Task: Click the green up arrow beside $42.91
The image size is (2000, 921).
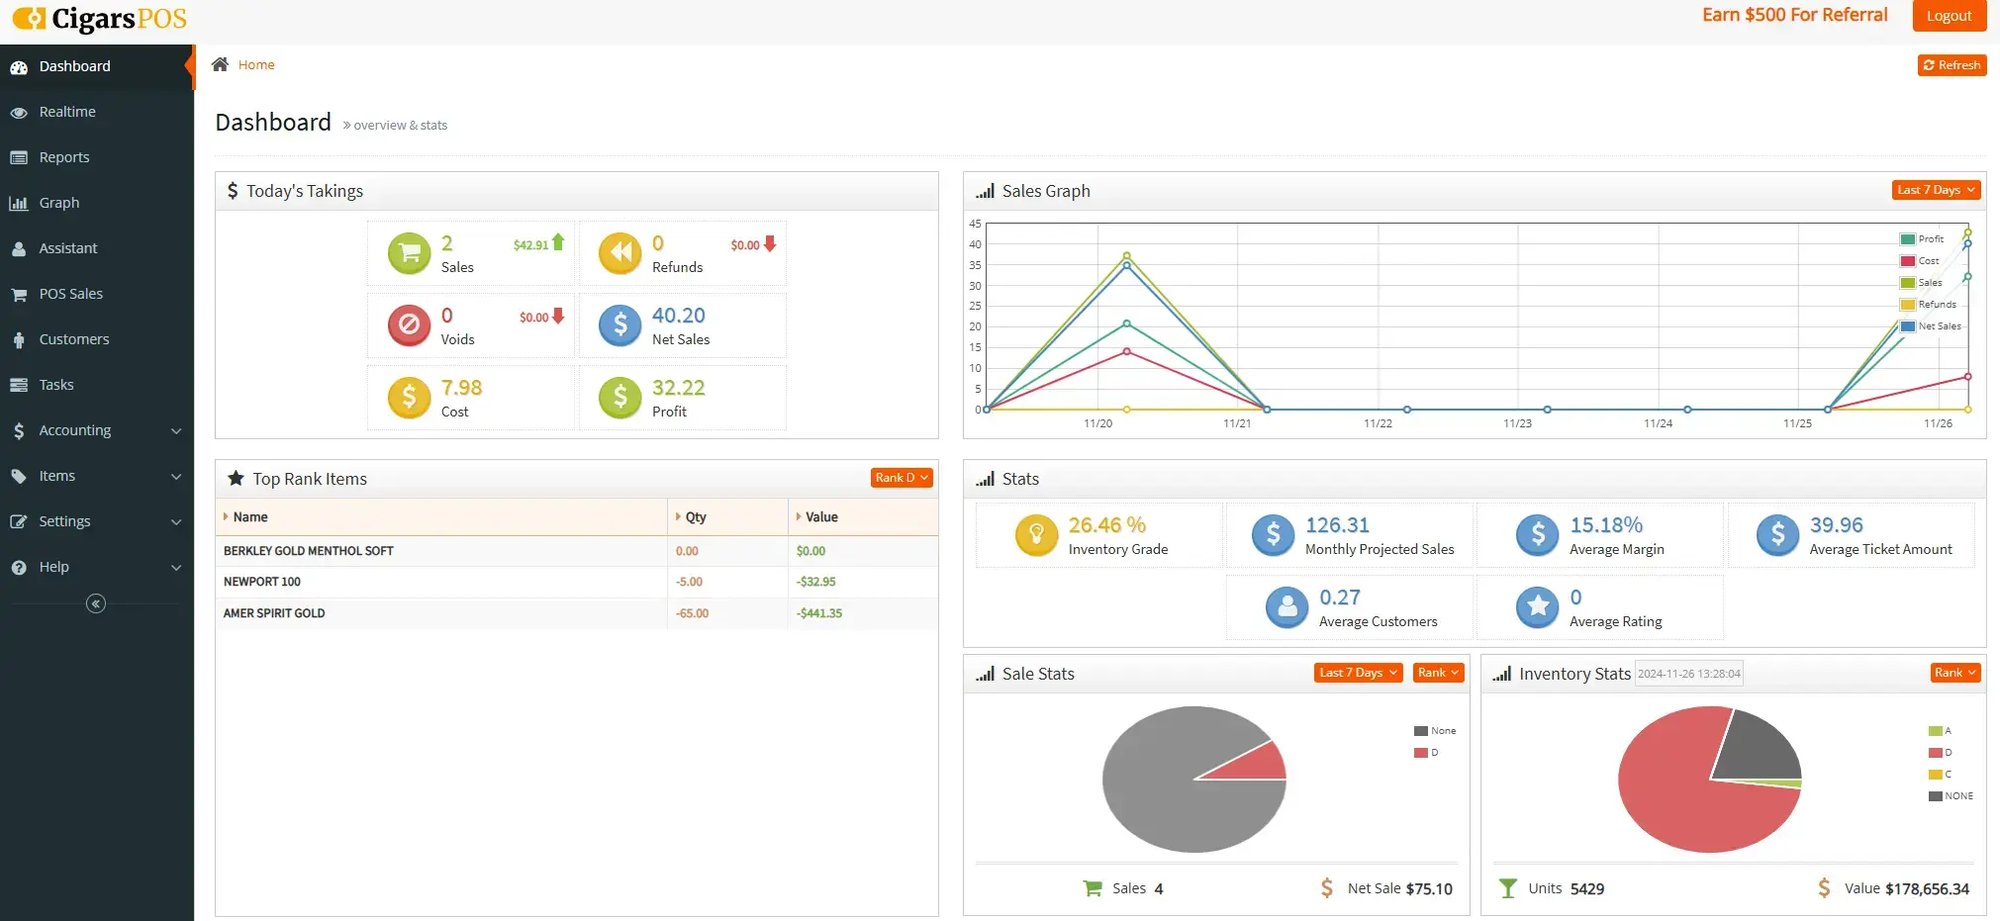Action: [x=558, y=242]
